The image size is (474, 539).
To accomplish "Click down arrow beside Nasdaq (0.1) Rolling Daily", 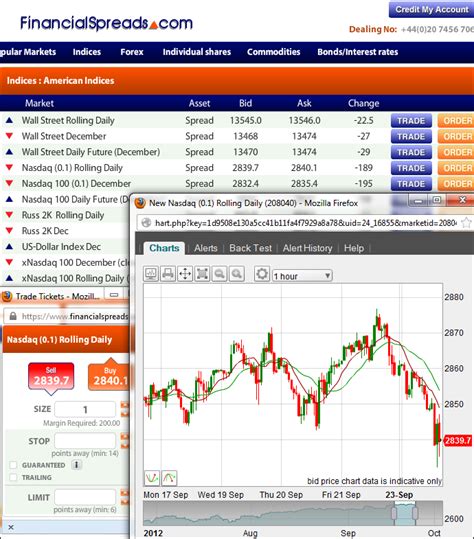I will 9,168.
